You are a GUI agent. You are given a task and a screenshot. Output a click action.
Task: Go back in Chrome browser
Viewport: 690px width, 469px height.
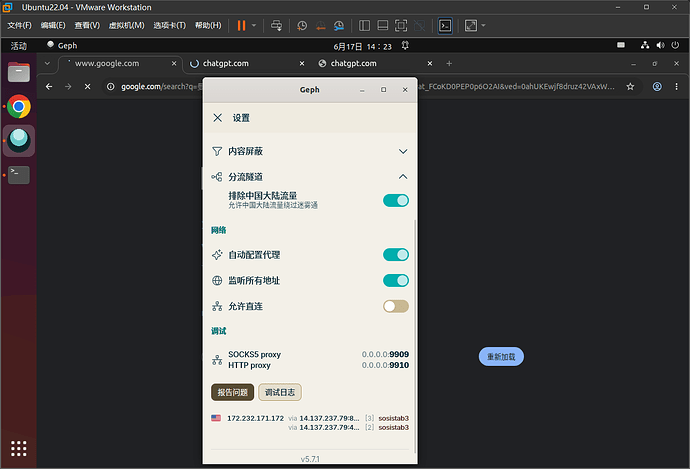[49, 87]
